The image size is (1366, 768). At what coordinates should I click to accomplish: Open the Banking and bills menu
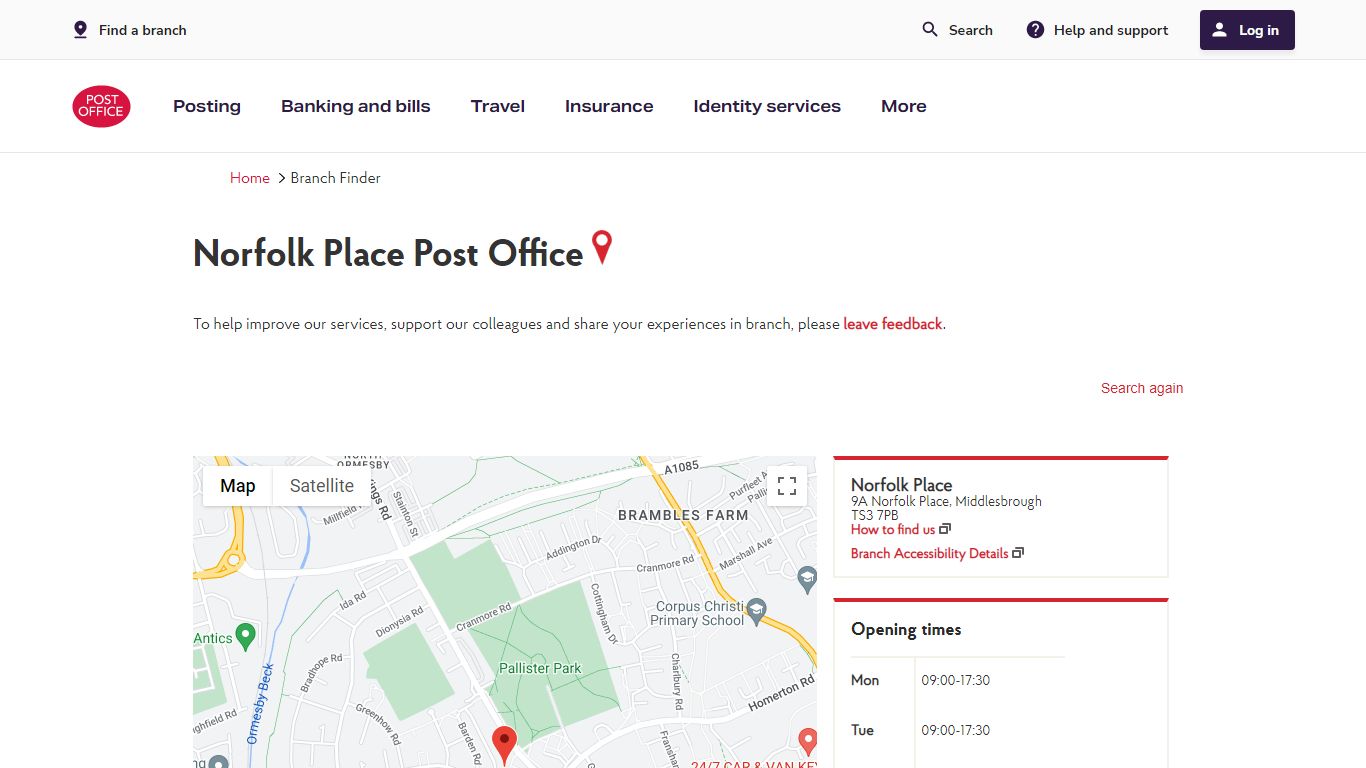[356, 106]
